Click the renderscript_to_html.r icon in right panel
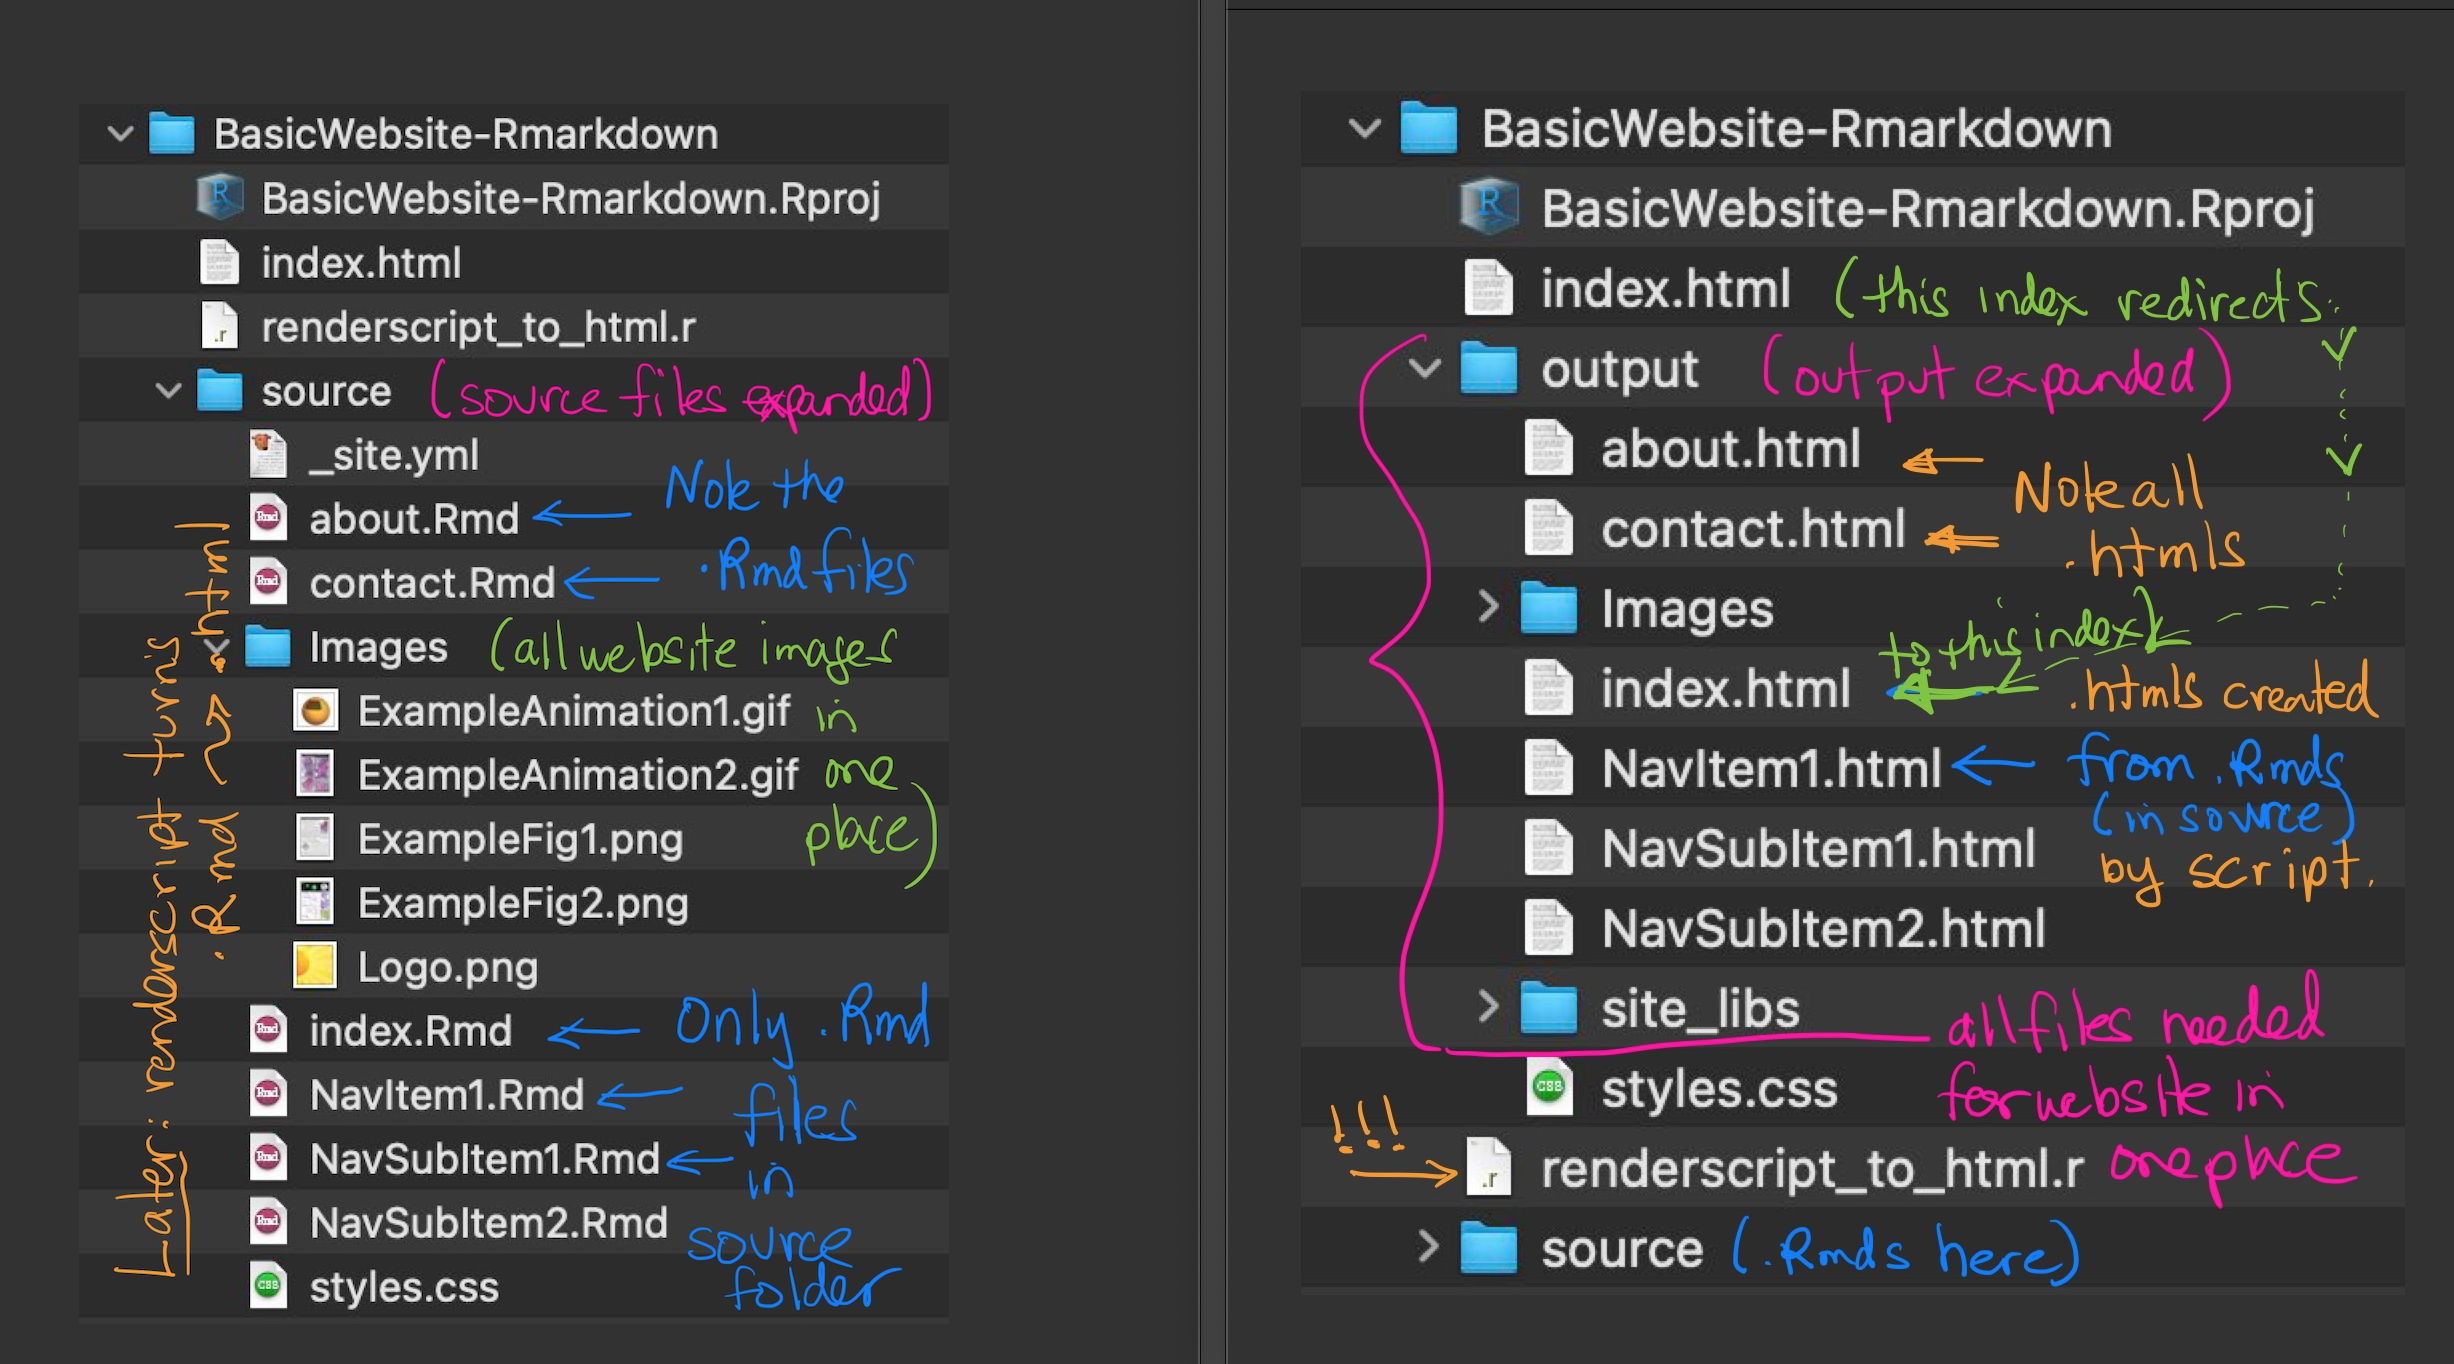The height and width of the screenshot is (1364, 2454). (1488, 1167)
